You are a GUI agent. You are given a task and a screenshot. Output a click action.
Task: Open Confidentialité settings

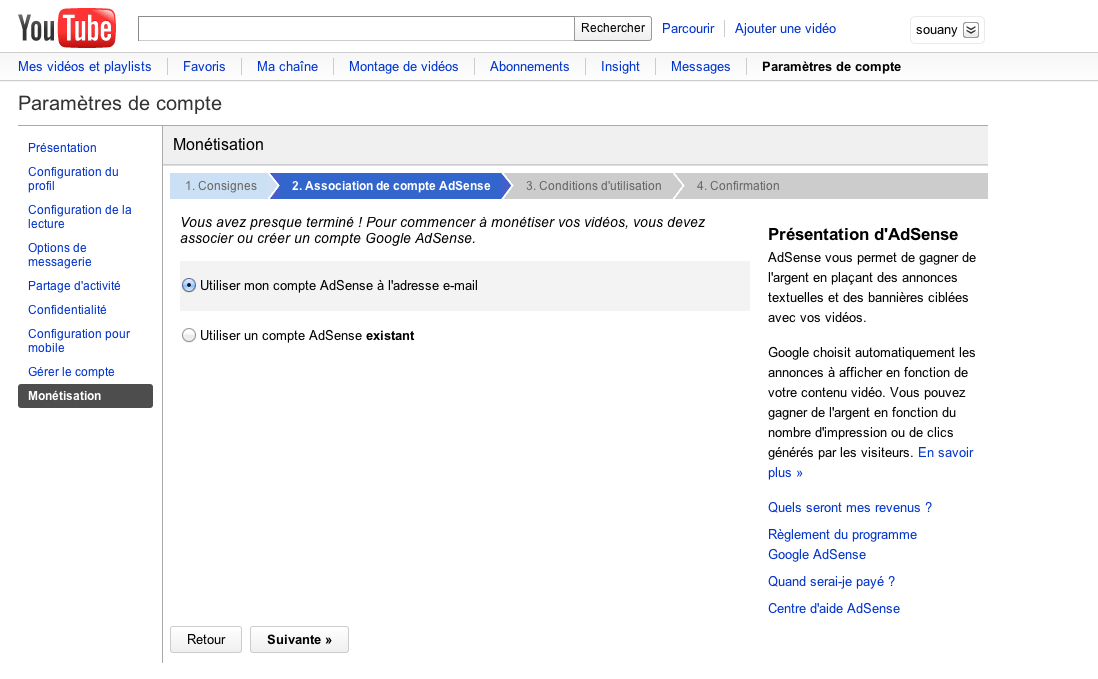(67, 309)
